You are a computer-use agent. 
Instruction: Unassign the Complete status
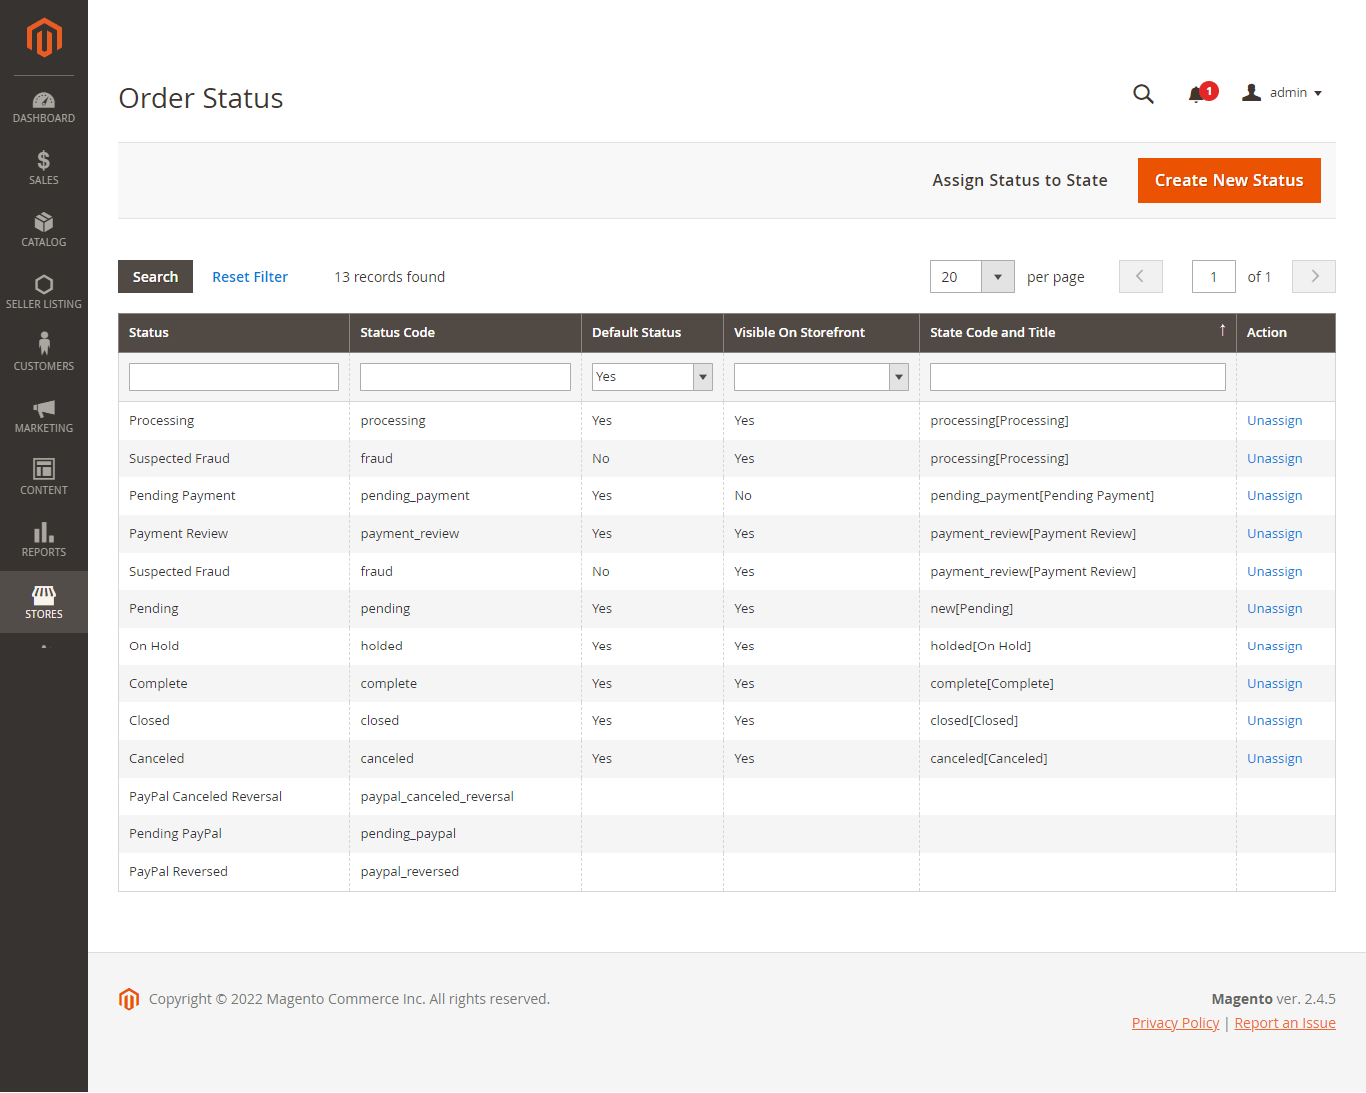1274,683
